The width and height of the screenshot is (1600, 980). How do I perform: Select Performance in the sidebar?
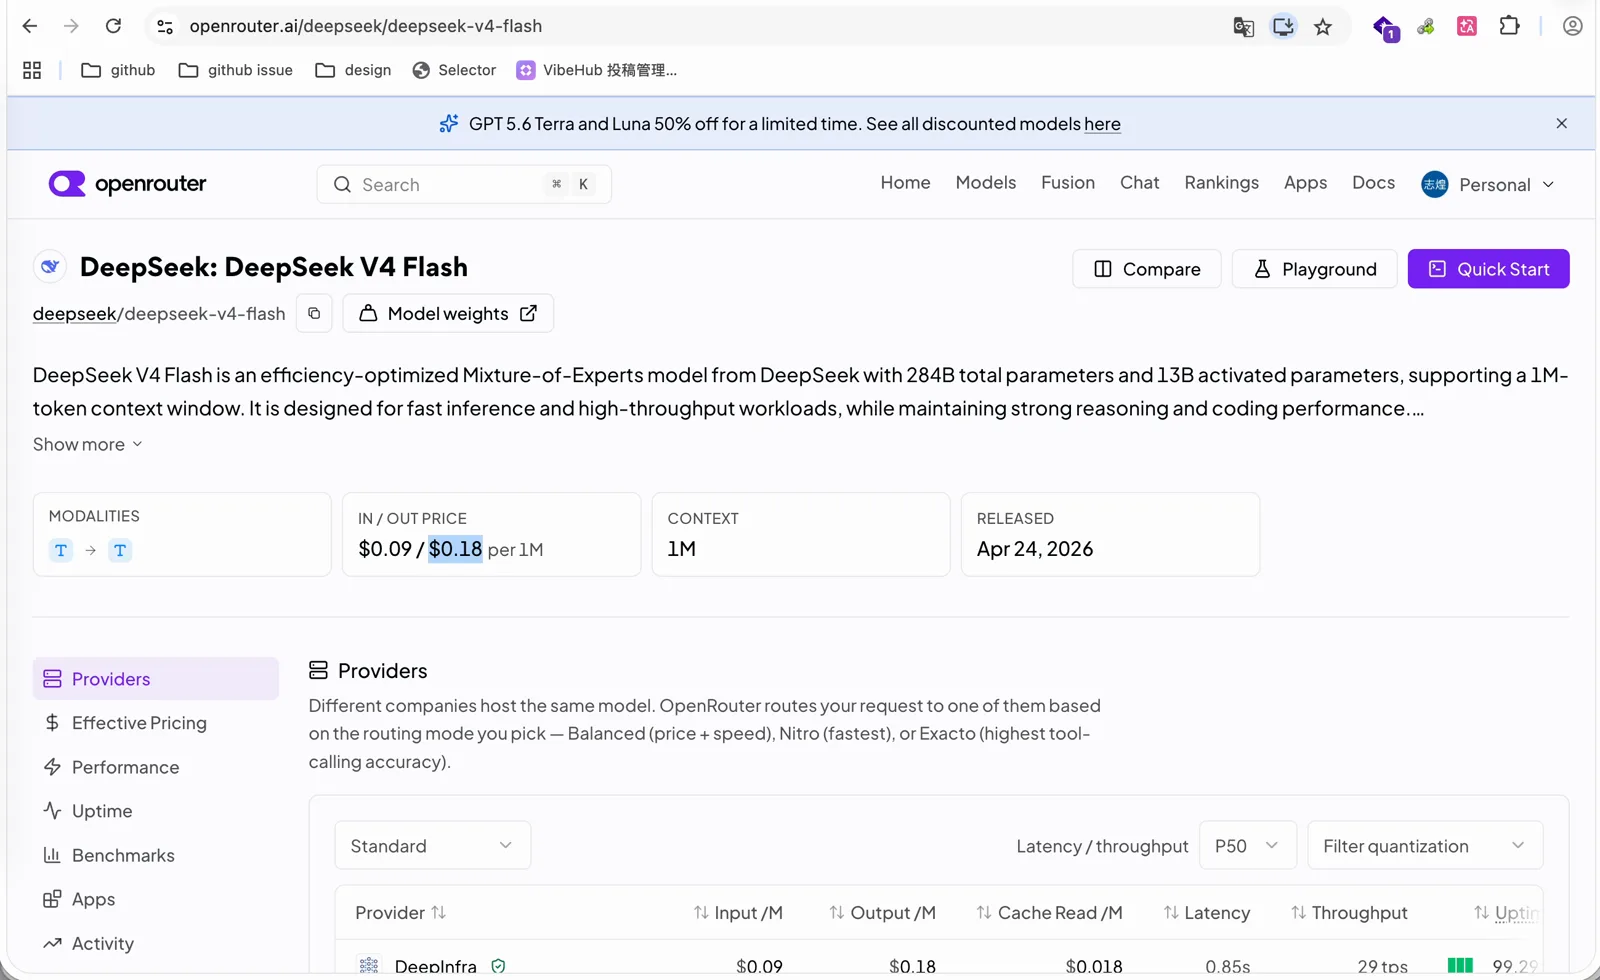point(156,767)
